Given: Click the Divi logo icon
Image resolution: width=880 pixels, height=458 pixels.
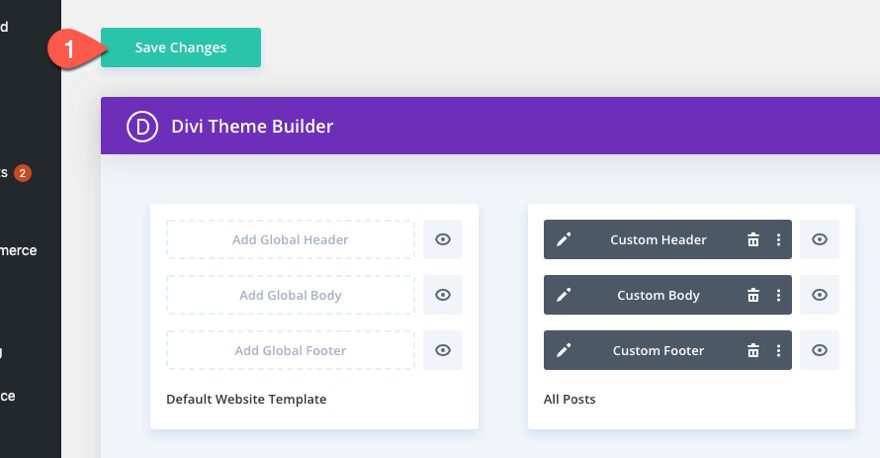Looking at the screenshot, I should [143, 126].
